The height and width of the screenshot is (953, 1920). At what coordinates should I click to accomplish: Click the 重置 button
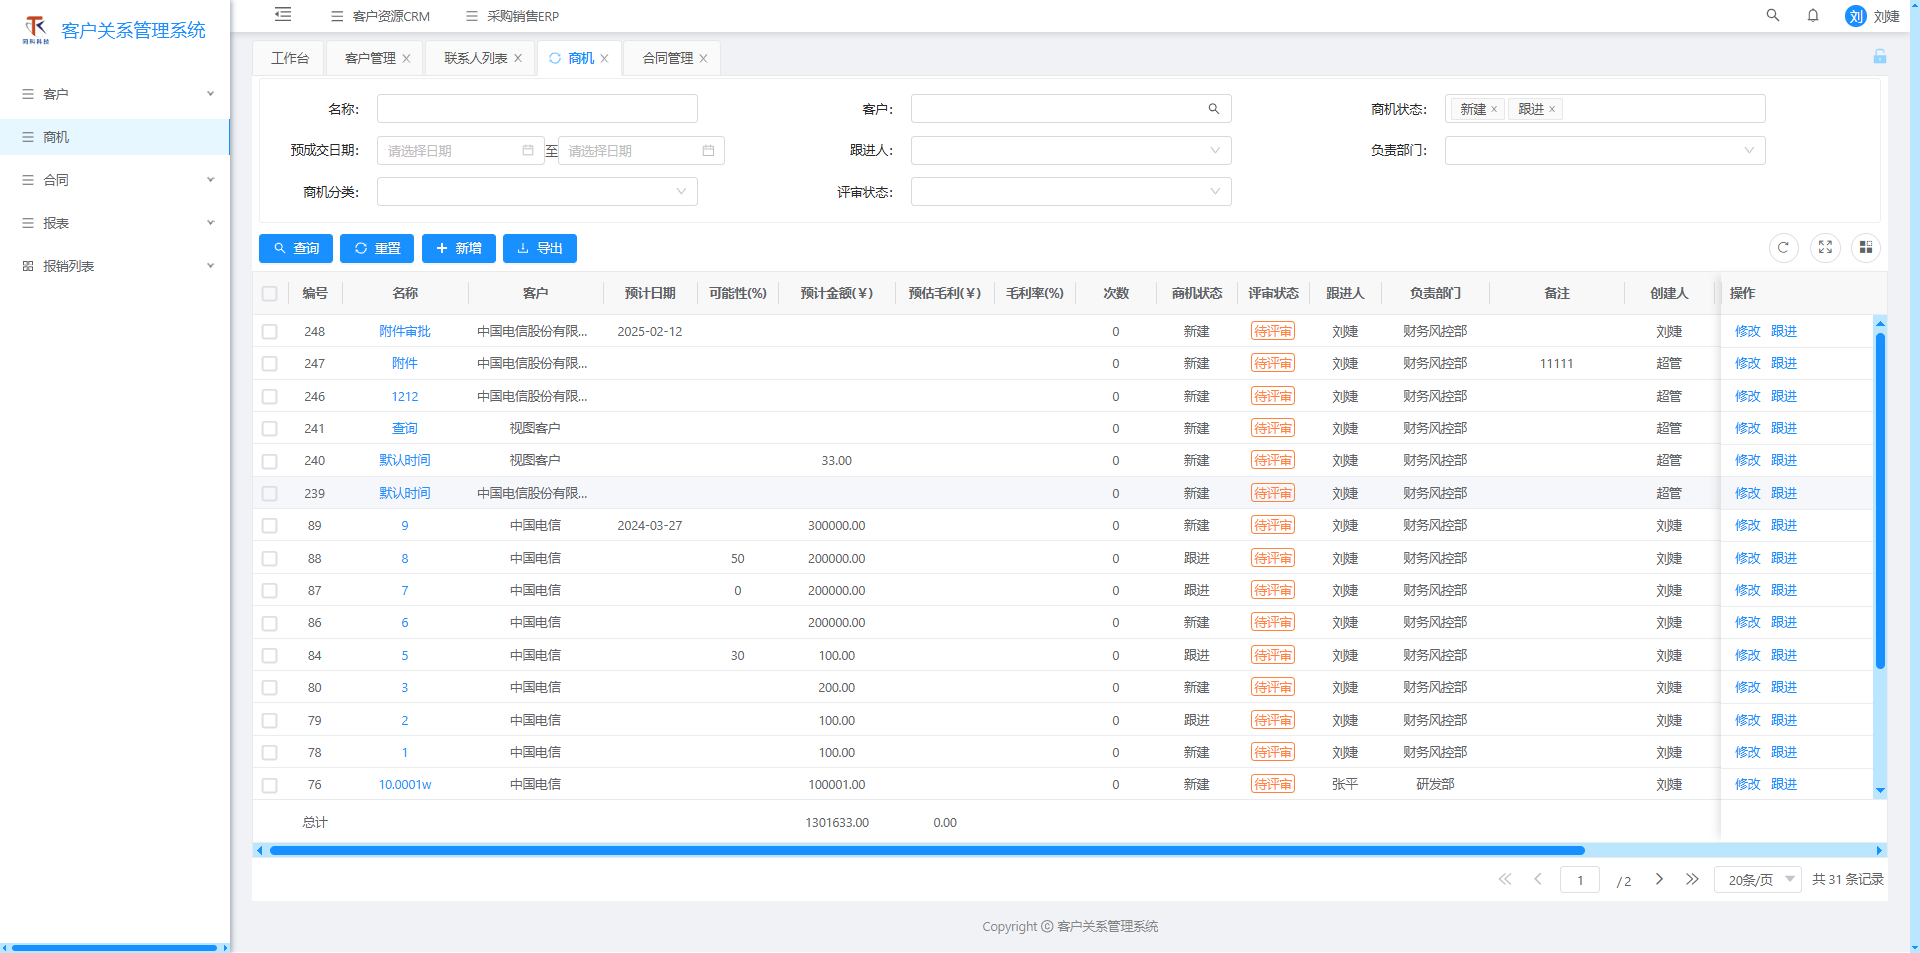[x=377, y=248]
